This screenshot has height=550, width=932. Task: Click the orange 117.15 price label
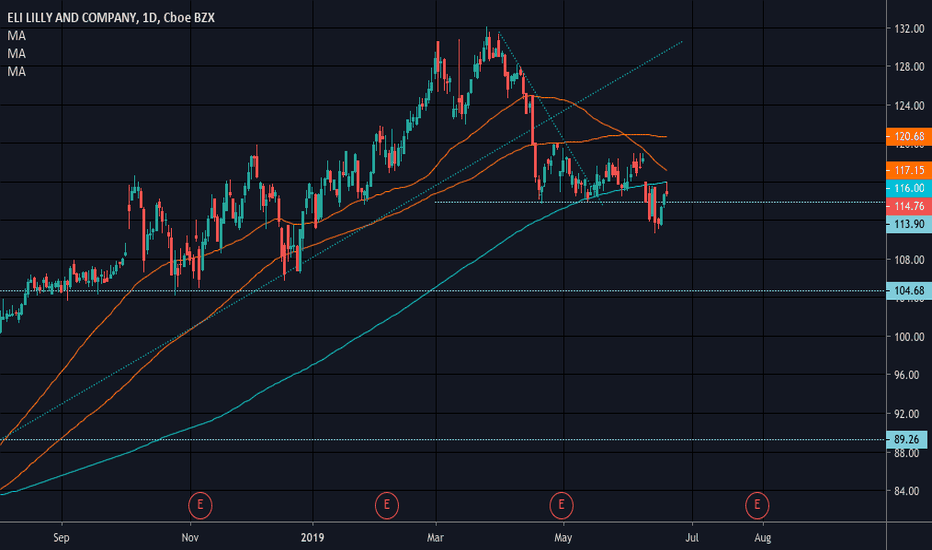coord(909,170)
